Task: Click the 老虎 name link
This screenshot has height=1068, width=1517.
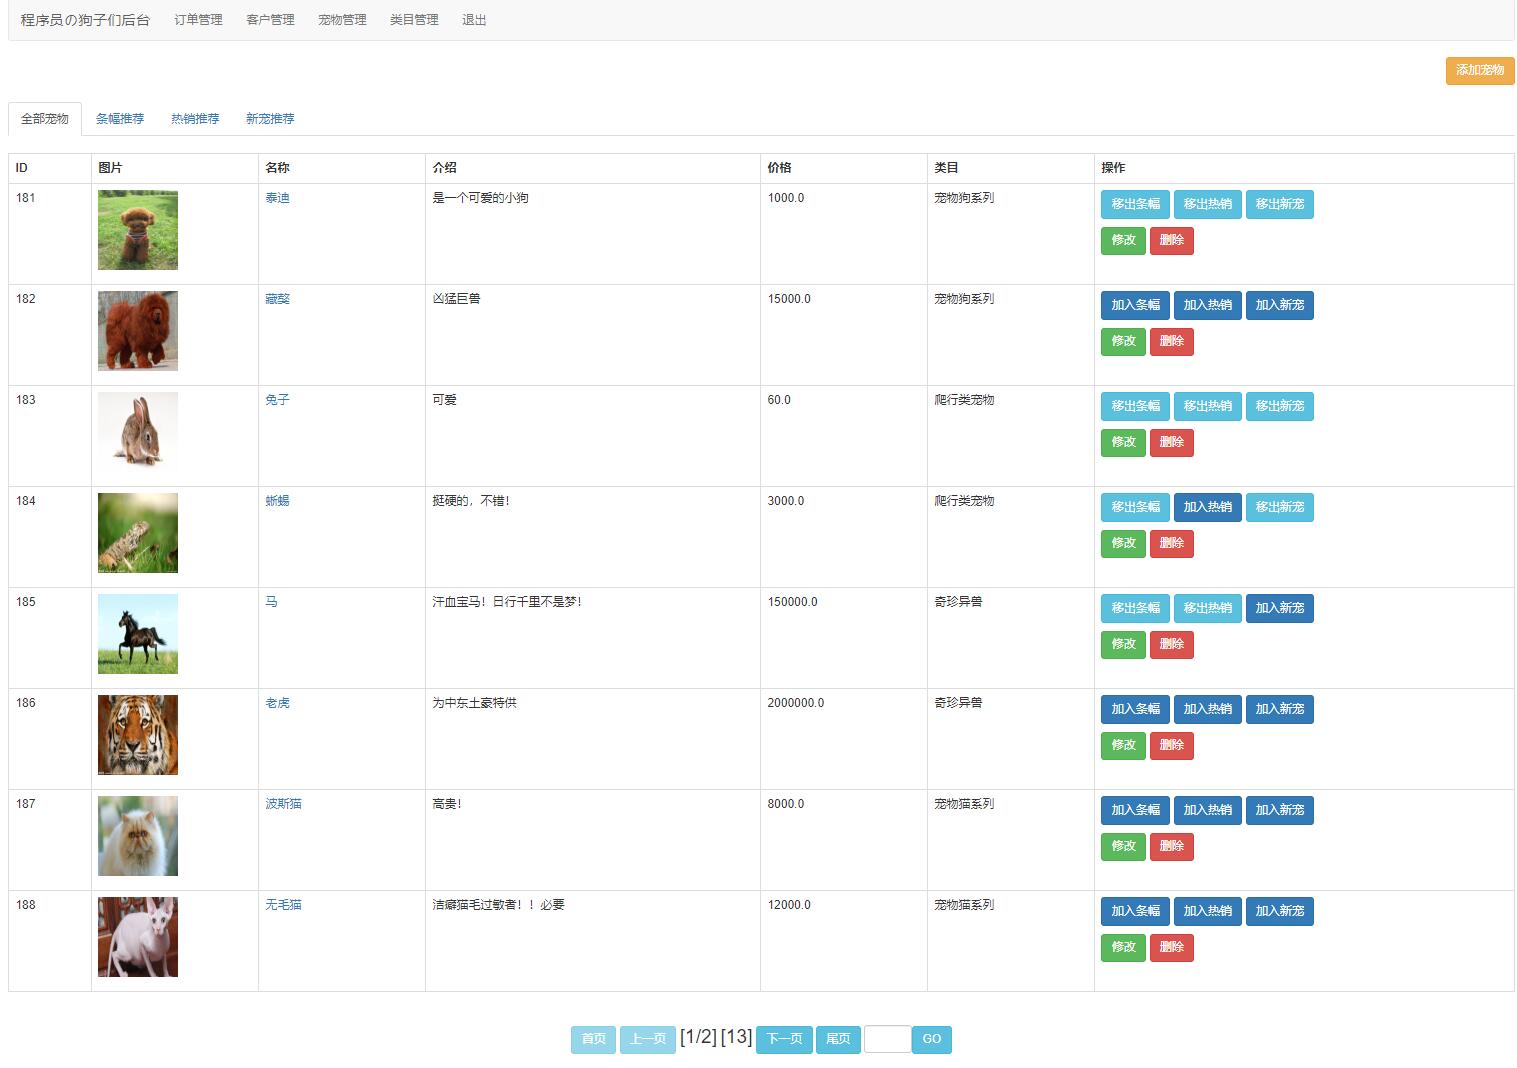Action: pos(277,703)
